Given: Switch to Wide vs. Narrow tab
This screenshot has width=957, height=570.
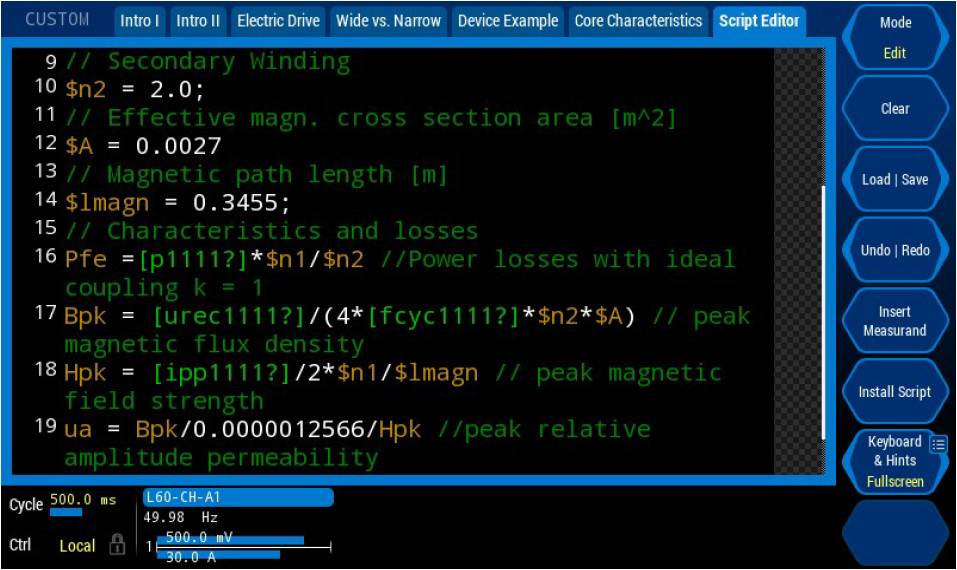Looking at the screenshot, I should click(388, 21).
